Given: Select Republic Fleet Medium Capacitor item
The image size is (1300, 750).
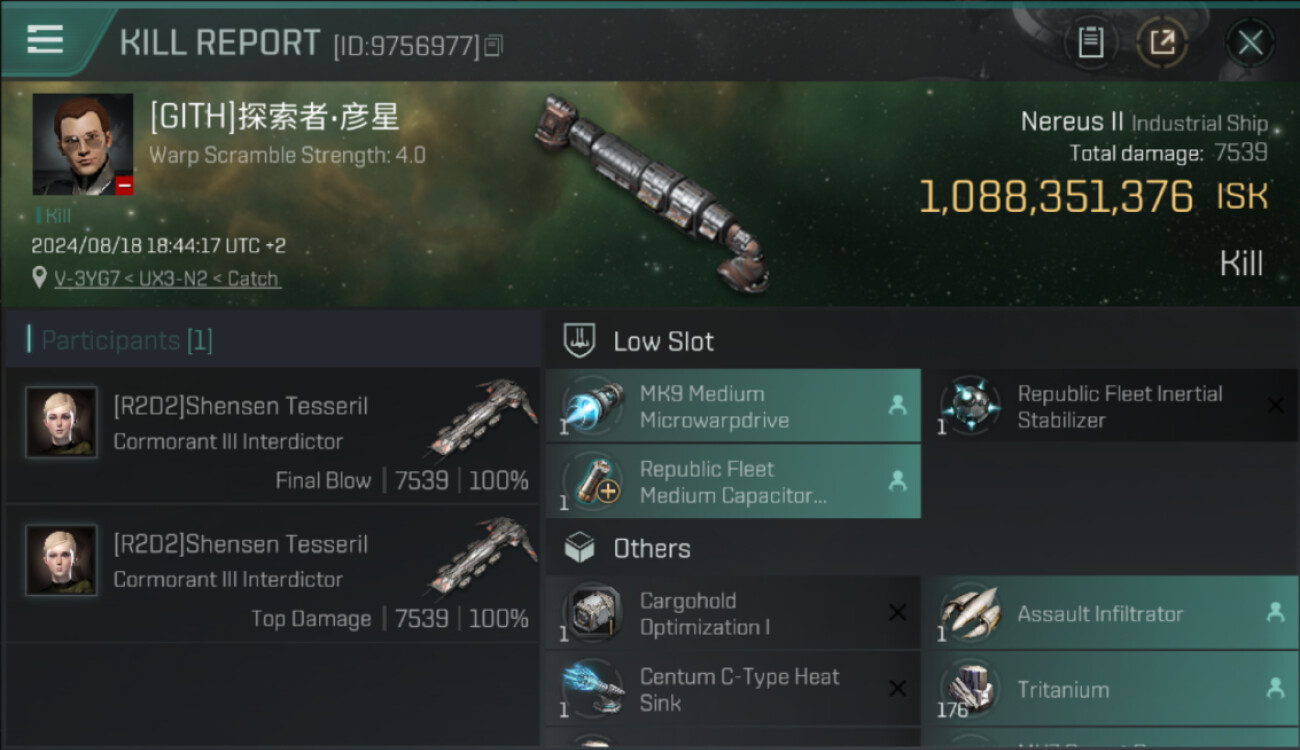Looking at the screenshot, I should click(x=732, y=482).
